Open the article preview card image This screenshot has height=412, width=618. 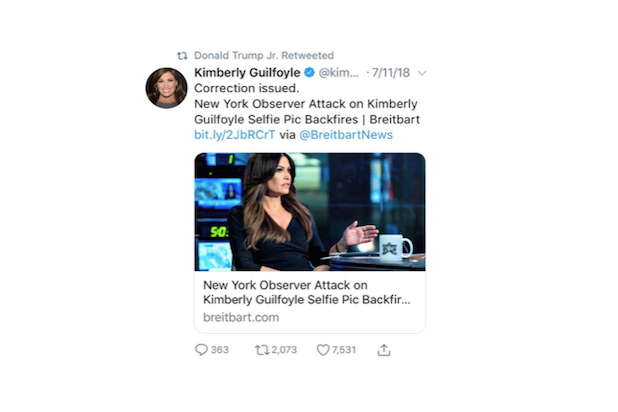(310, 212)
